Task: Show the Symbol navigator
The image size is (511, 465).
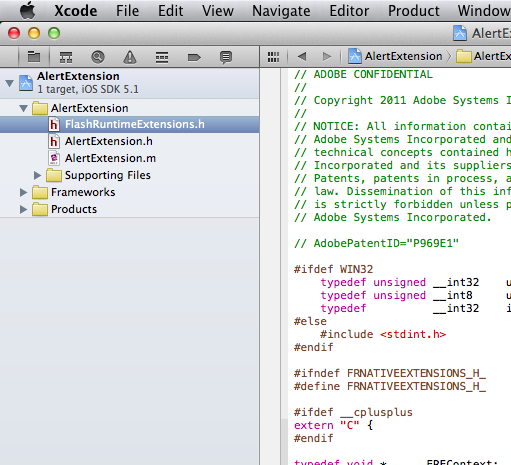Action: (x=66, y=57)
